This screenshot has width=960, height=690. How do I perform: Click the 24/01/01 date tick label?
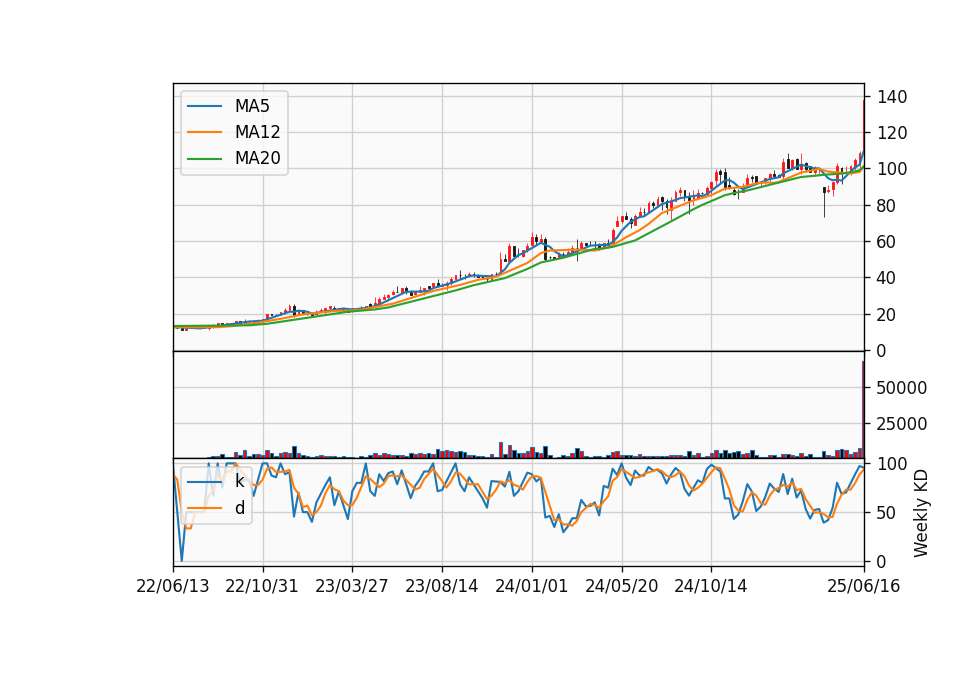point(531,586)
